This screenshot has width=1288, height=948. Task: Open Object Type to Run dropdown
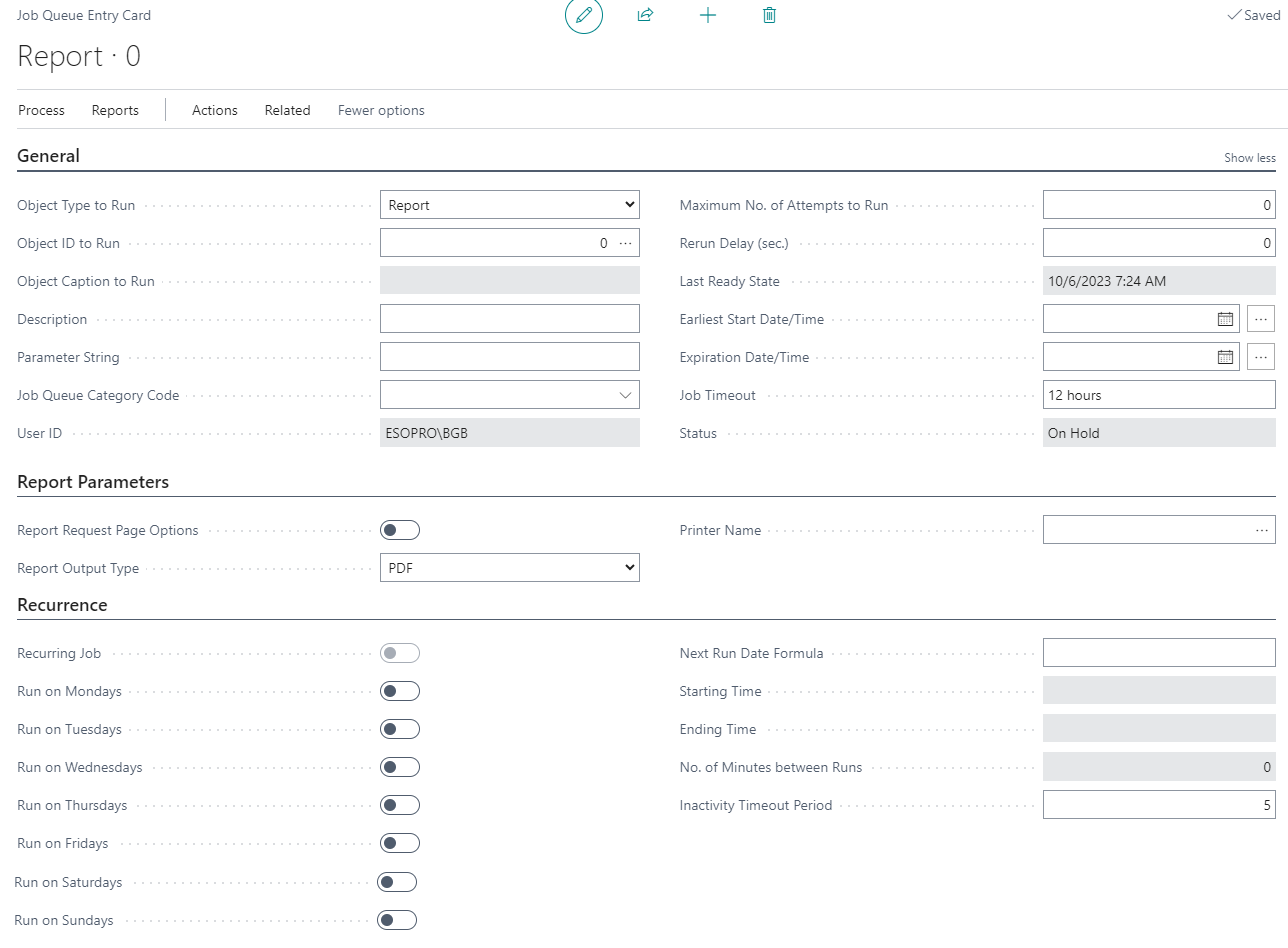pos(509,205)
